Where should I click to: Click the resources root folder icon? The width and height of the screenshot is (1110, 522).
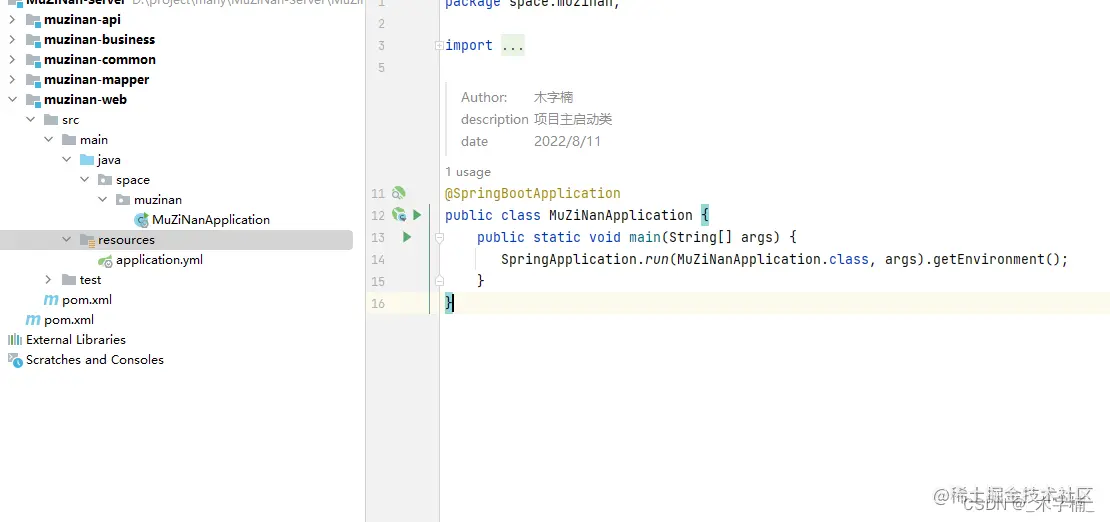tap(87, 240)
